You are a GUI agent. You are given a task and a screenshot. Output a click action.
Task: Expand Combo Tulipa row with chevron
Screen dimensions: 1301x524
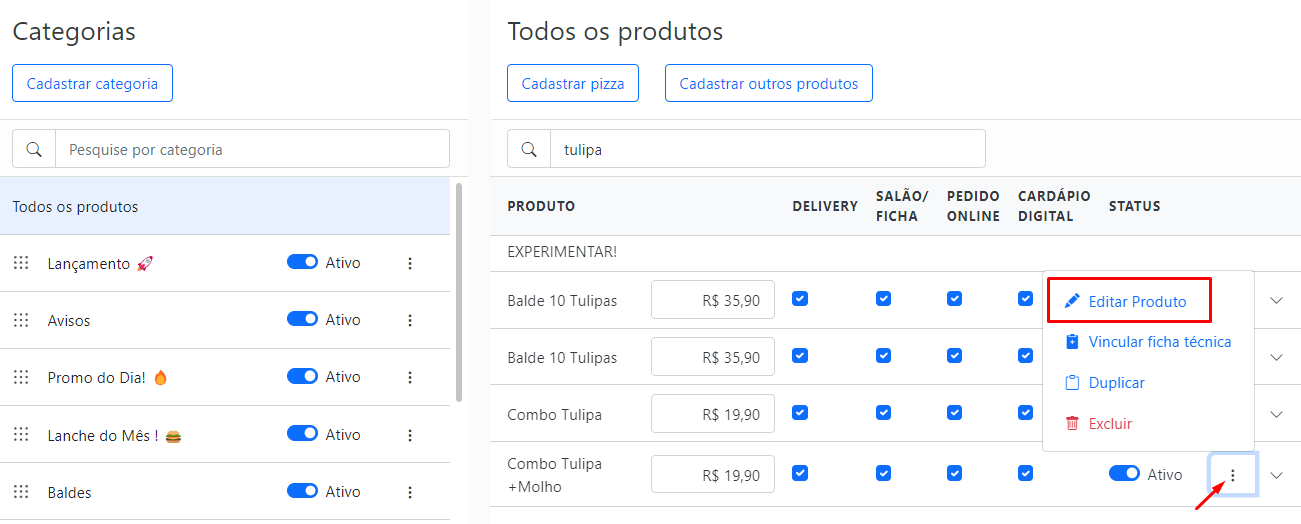tap(1276, 414)
